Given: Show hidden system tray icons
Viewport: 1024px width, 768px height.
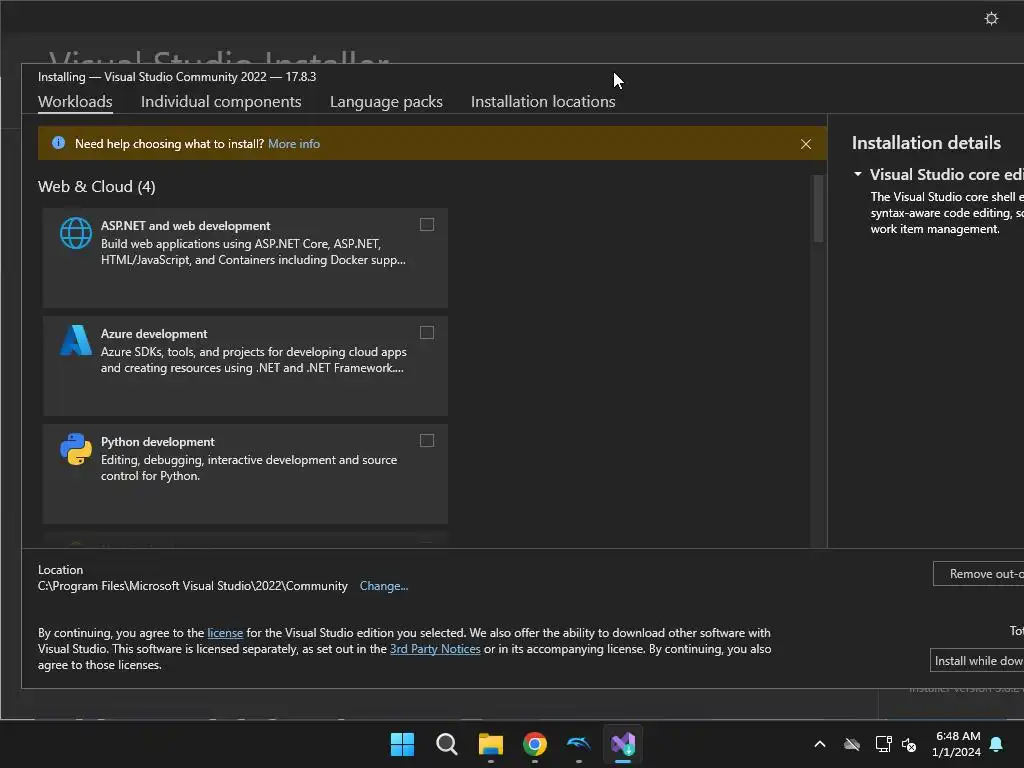Looking at the screenshot, I should [x=820, y=744].
